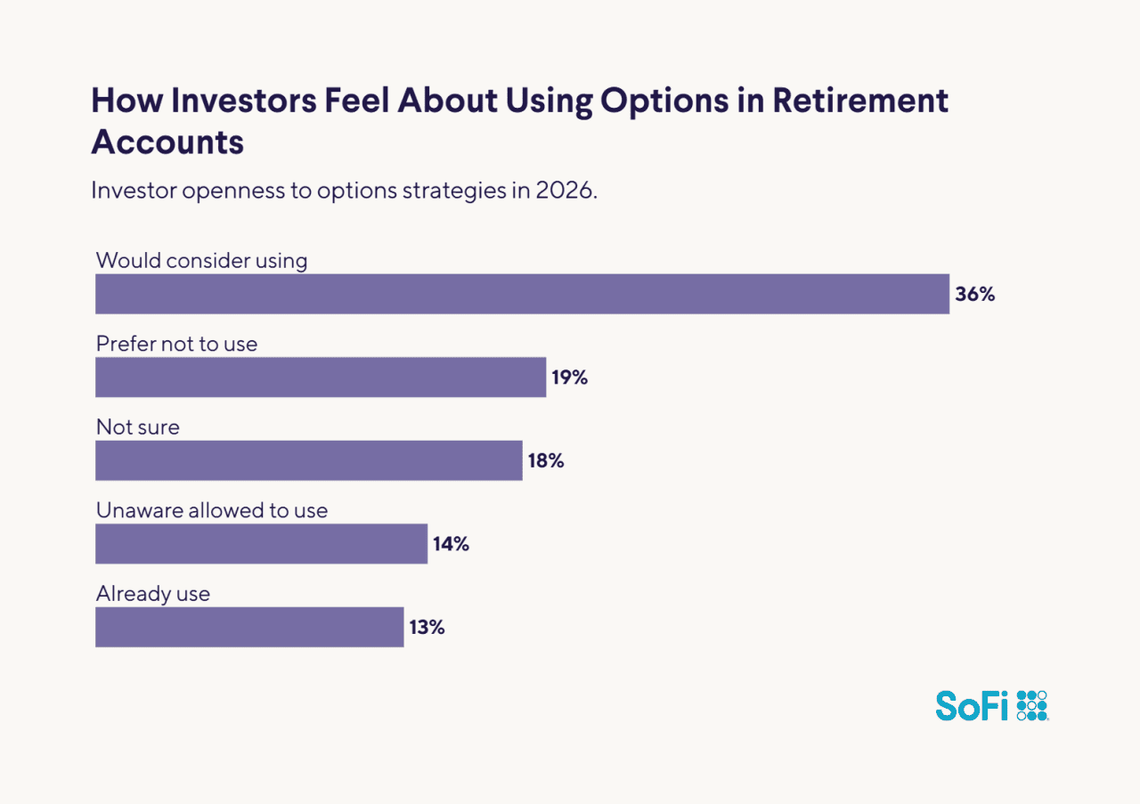
Task: Click the 18% value label
Action: 545,461
